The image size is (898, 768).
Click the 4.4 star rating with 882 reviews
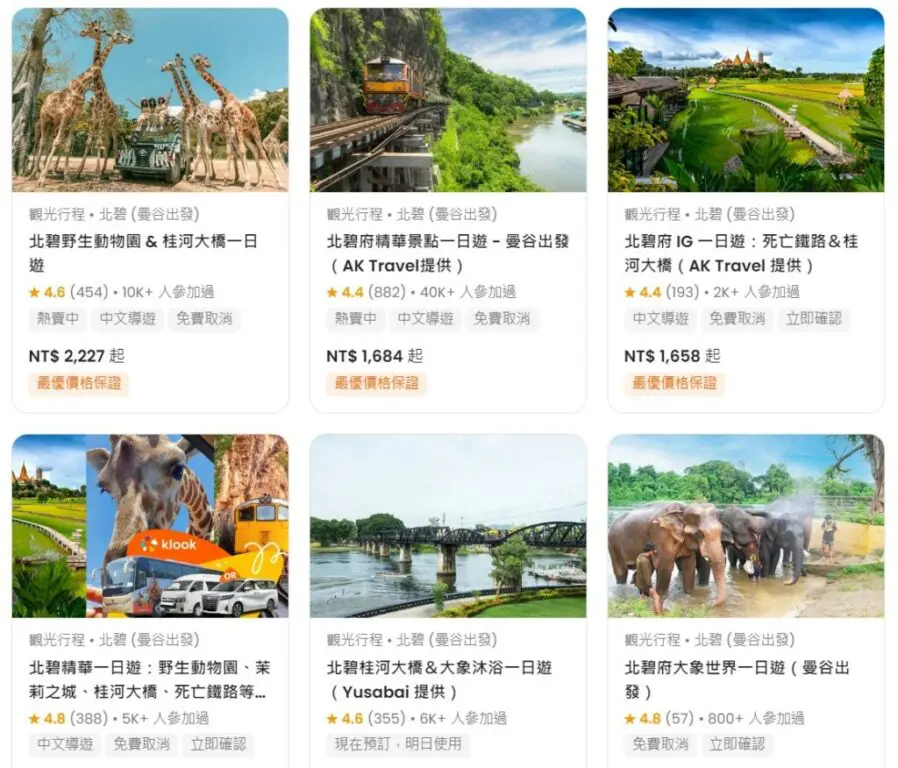click(x=367, y=292)
